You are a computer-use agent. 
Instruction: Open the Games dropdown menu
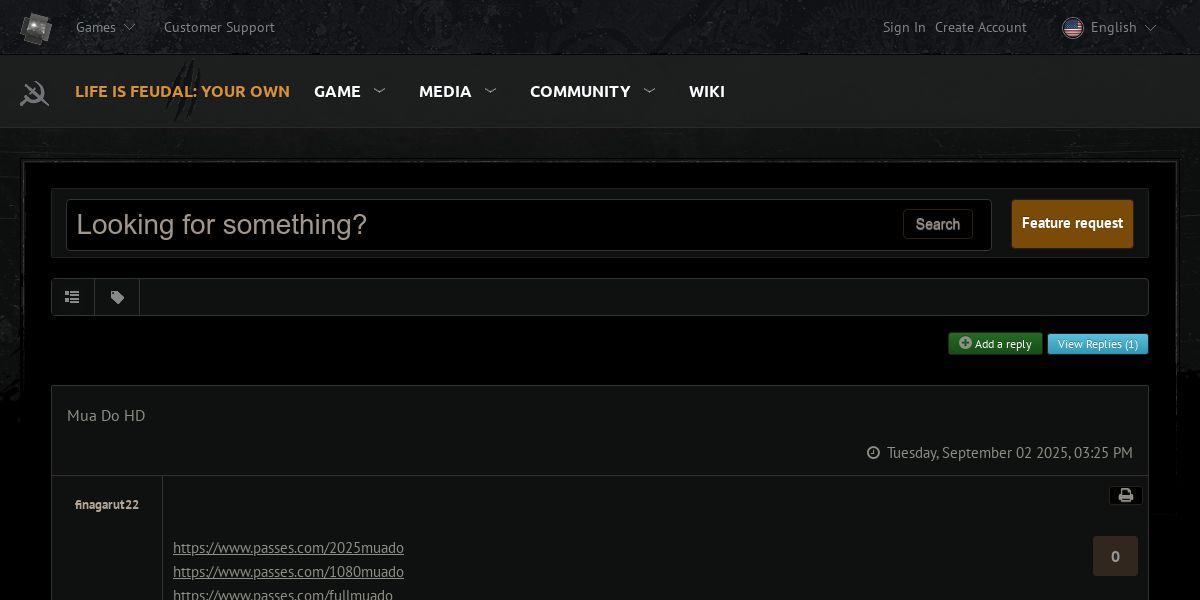[x=106, y=27]
